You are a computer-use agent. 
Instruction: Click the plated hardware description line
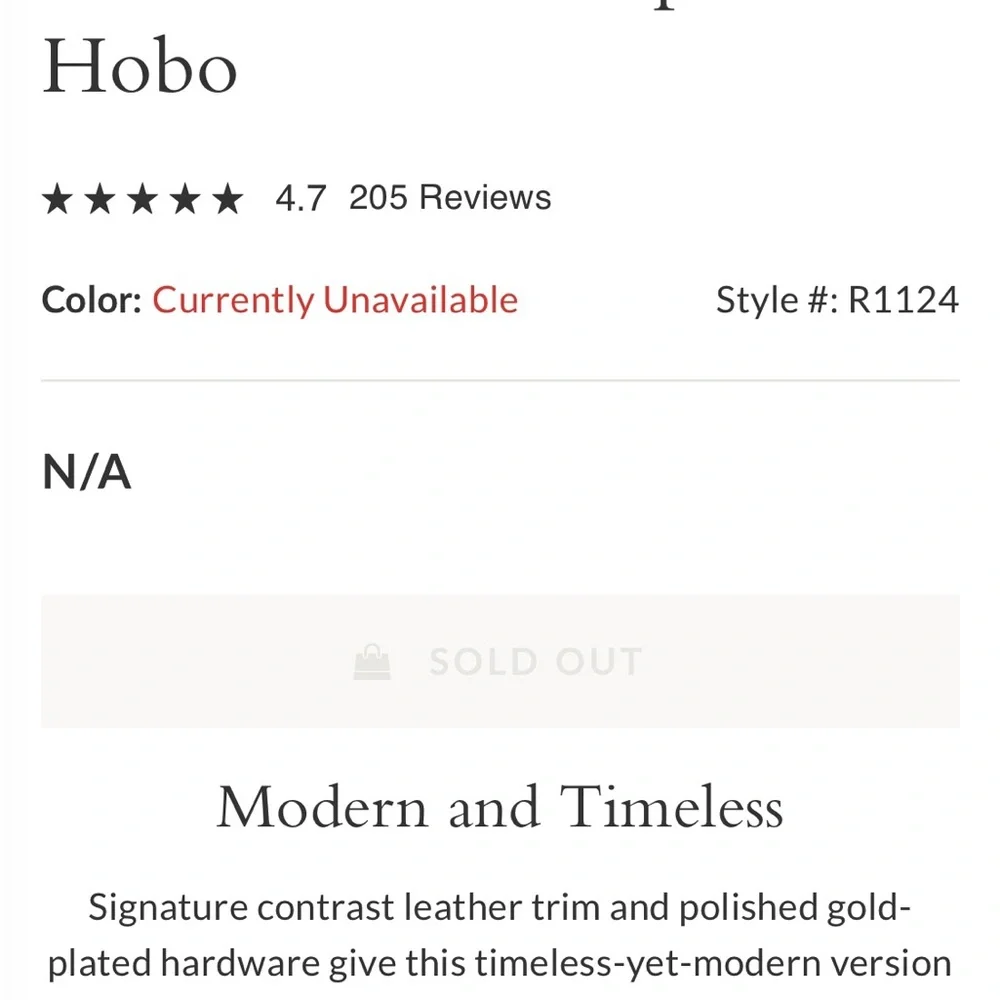pyautogui.click(x=500, y=963)
